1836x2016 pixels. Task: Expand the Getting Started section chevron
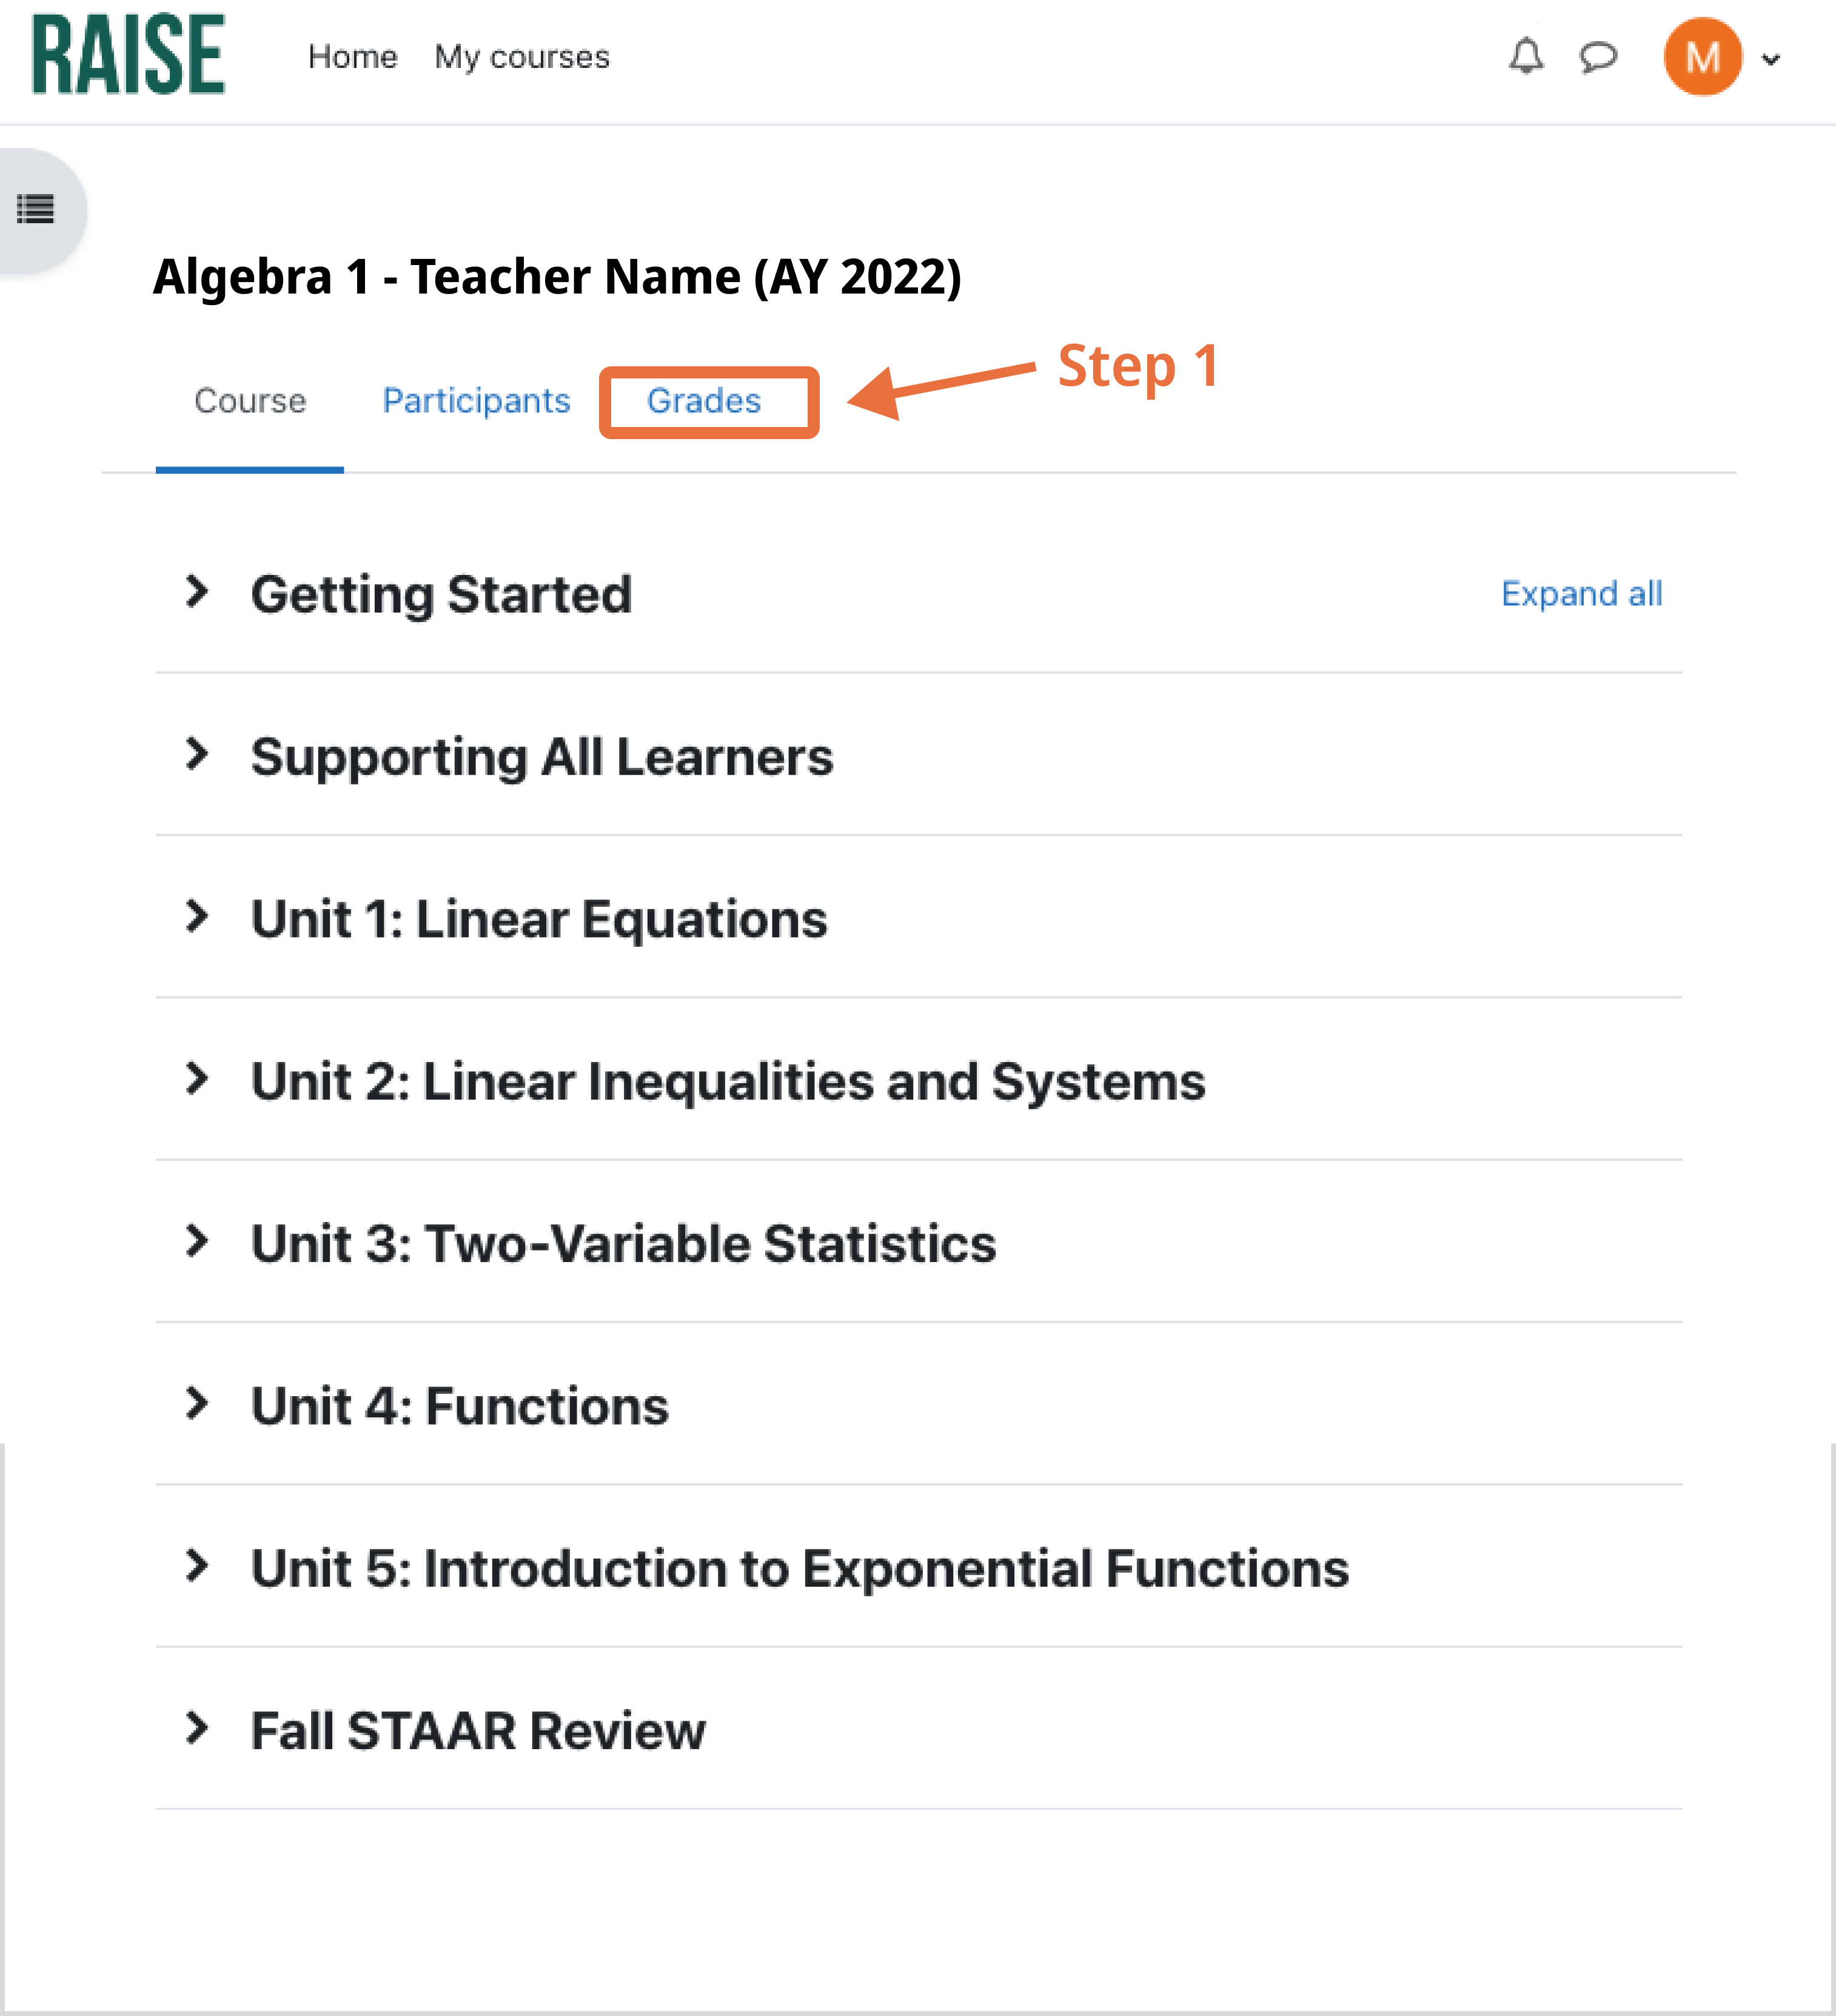pyautogui.click(x=197, y=592)
